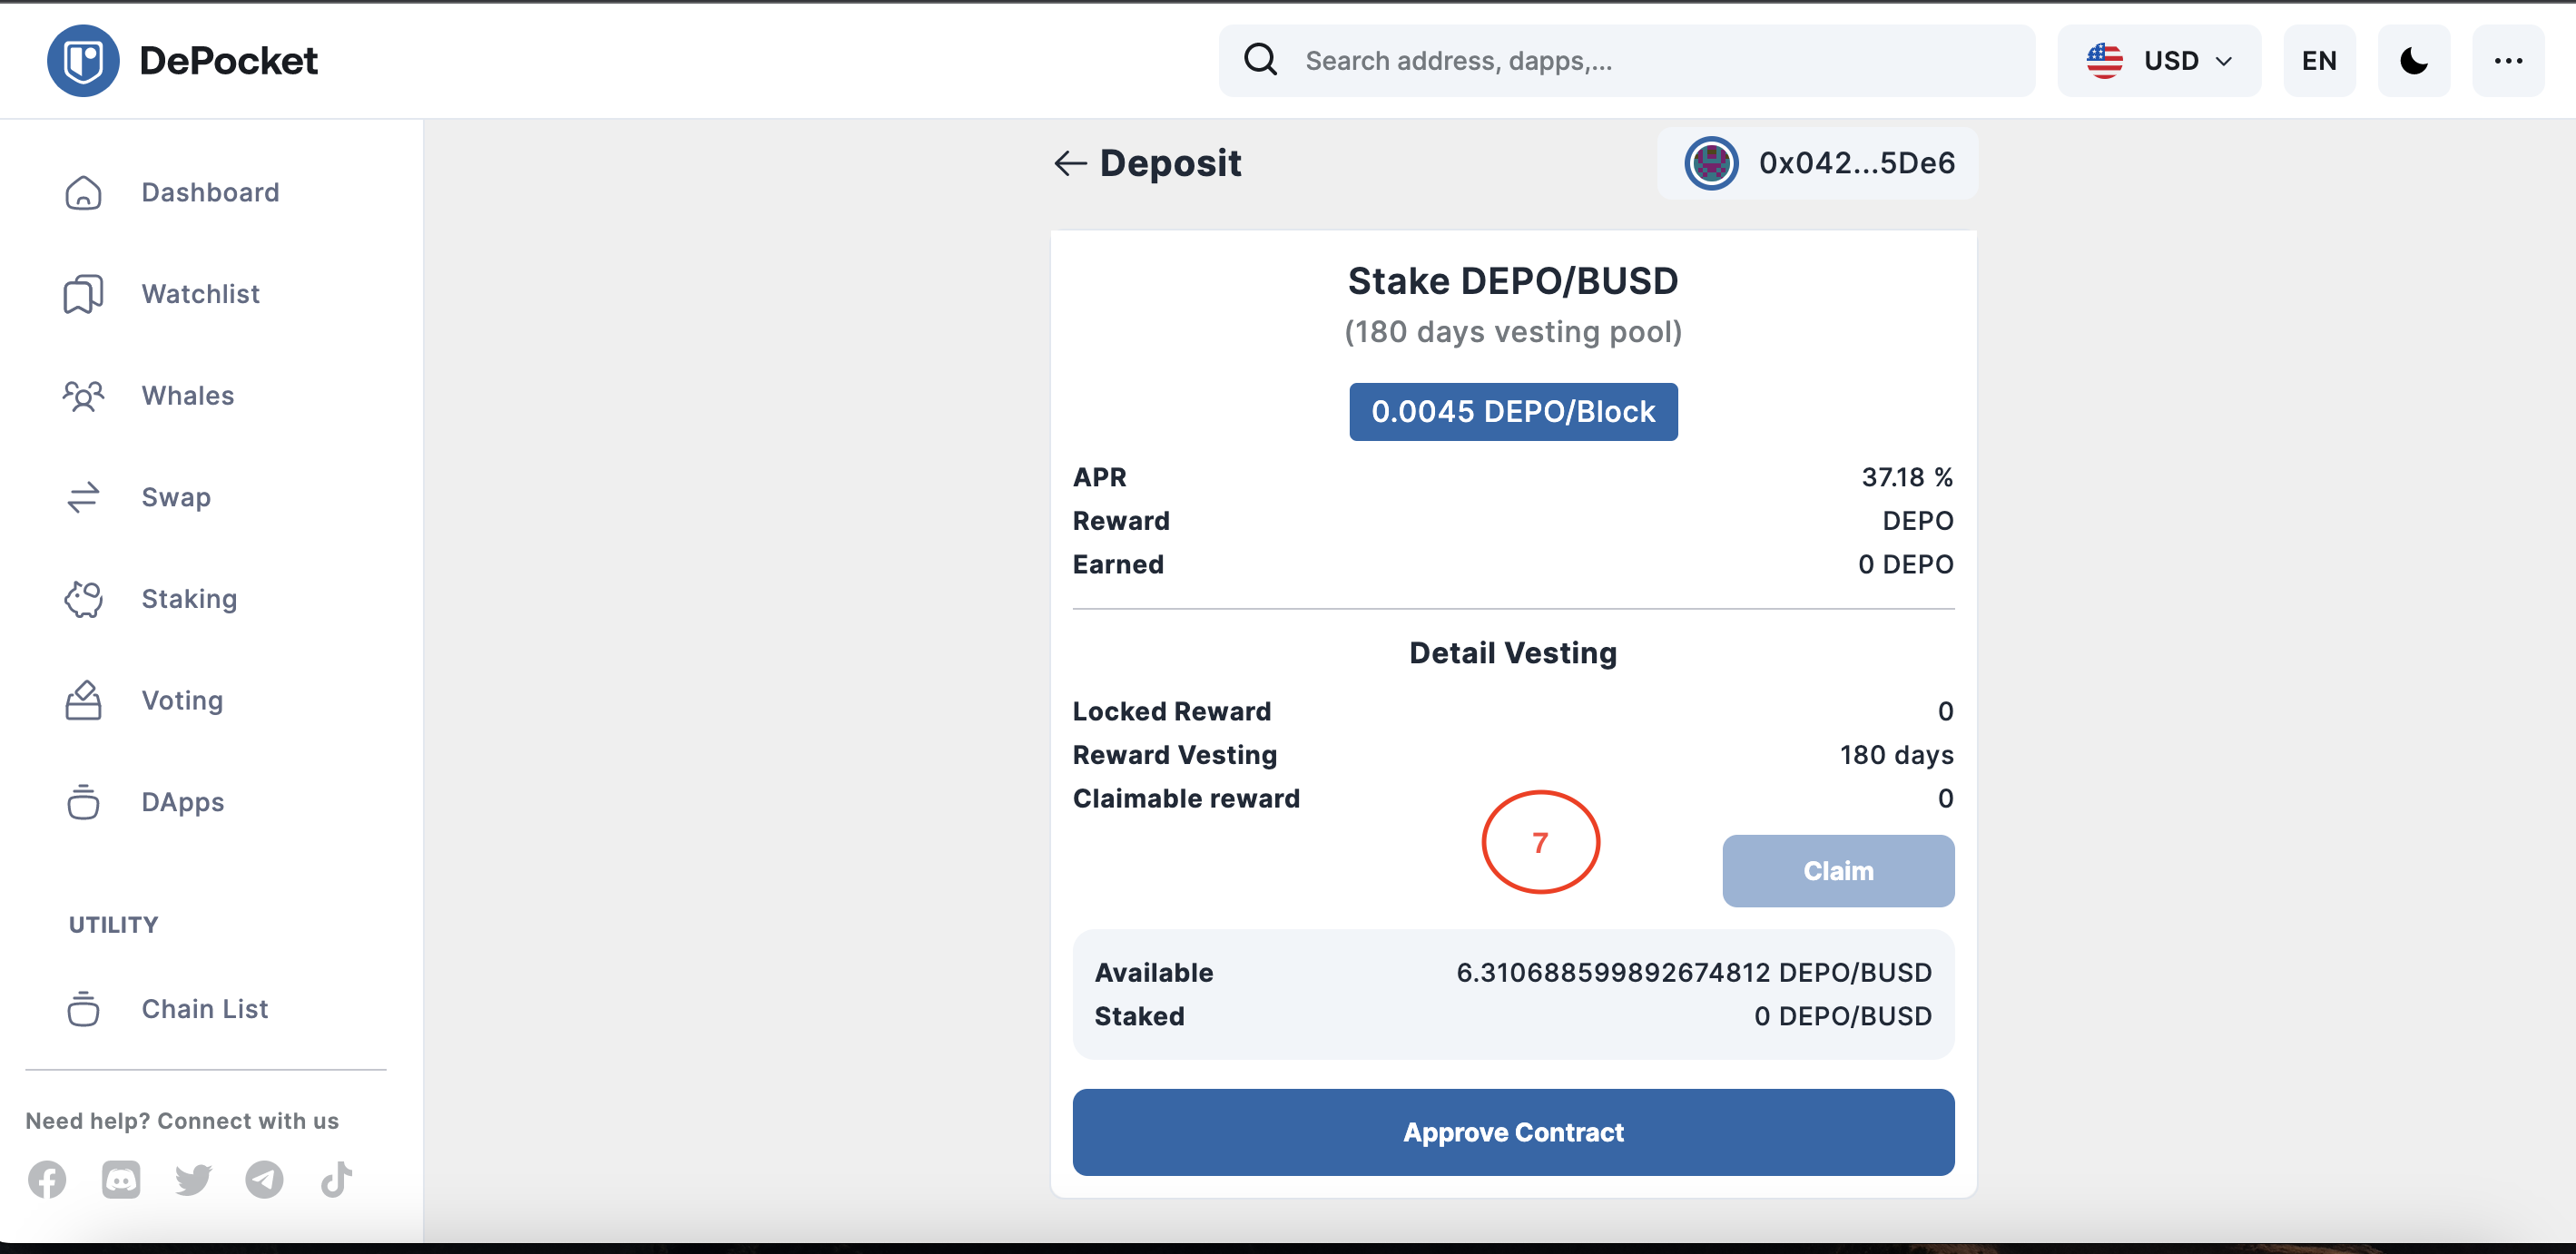Navigate to Whales menu item
Viewport: 2576px width, 1254px height.
point(188,396)
